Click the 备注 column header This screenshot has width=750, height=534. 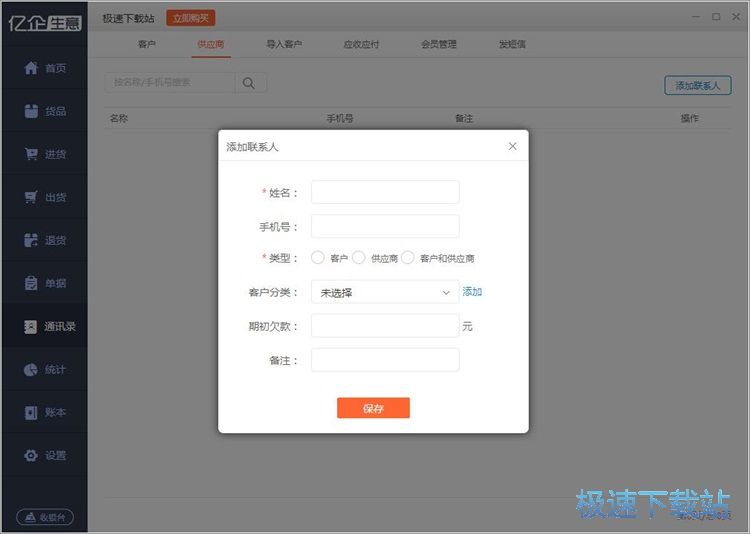click(464, 118)
